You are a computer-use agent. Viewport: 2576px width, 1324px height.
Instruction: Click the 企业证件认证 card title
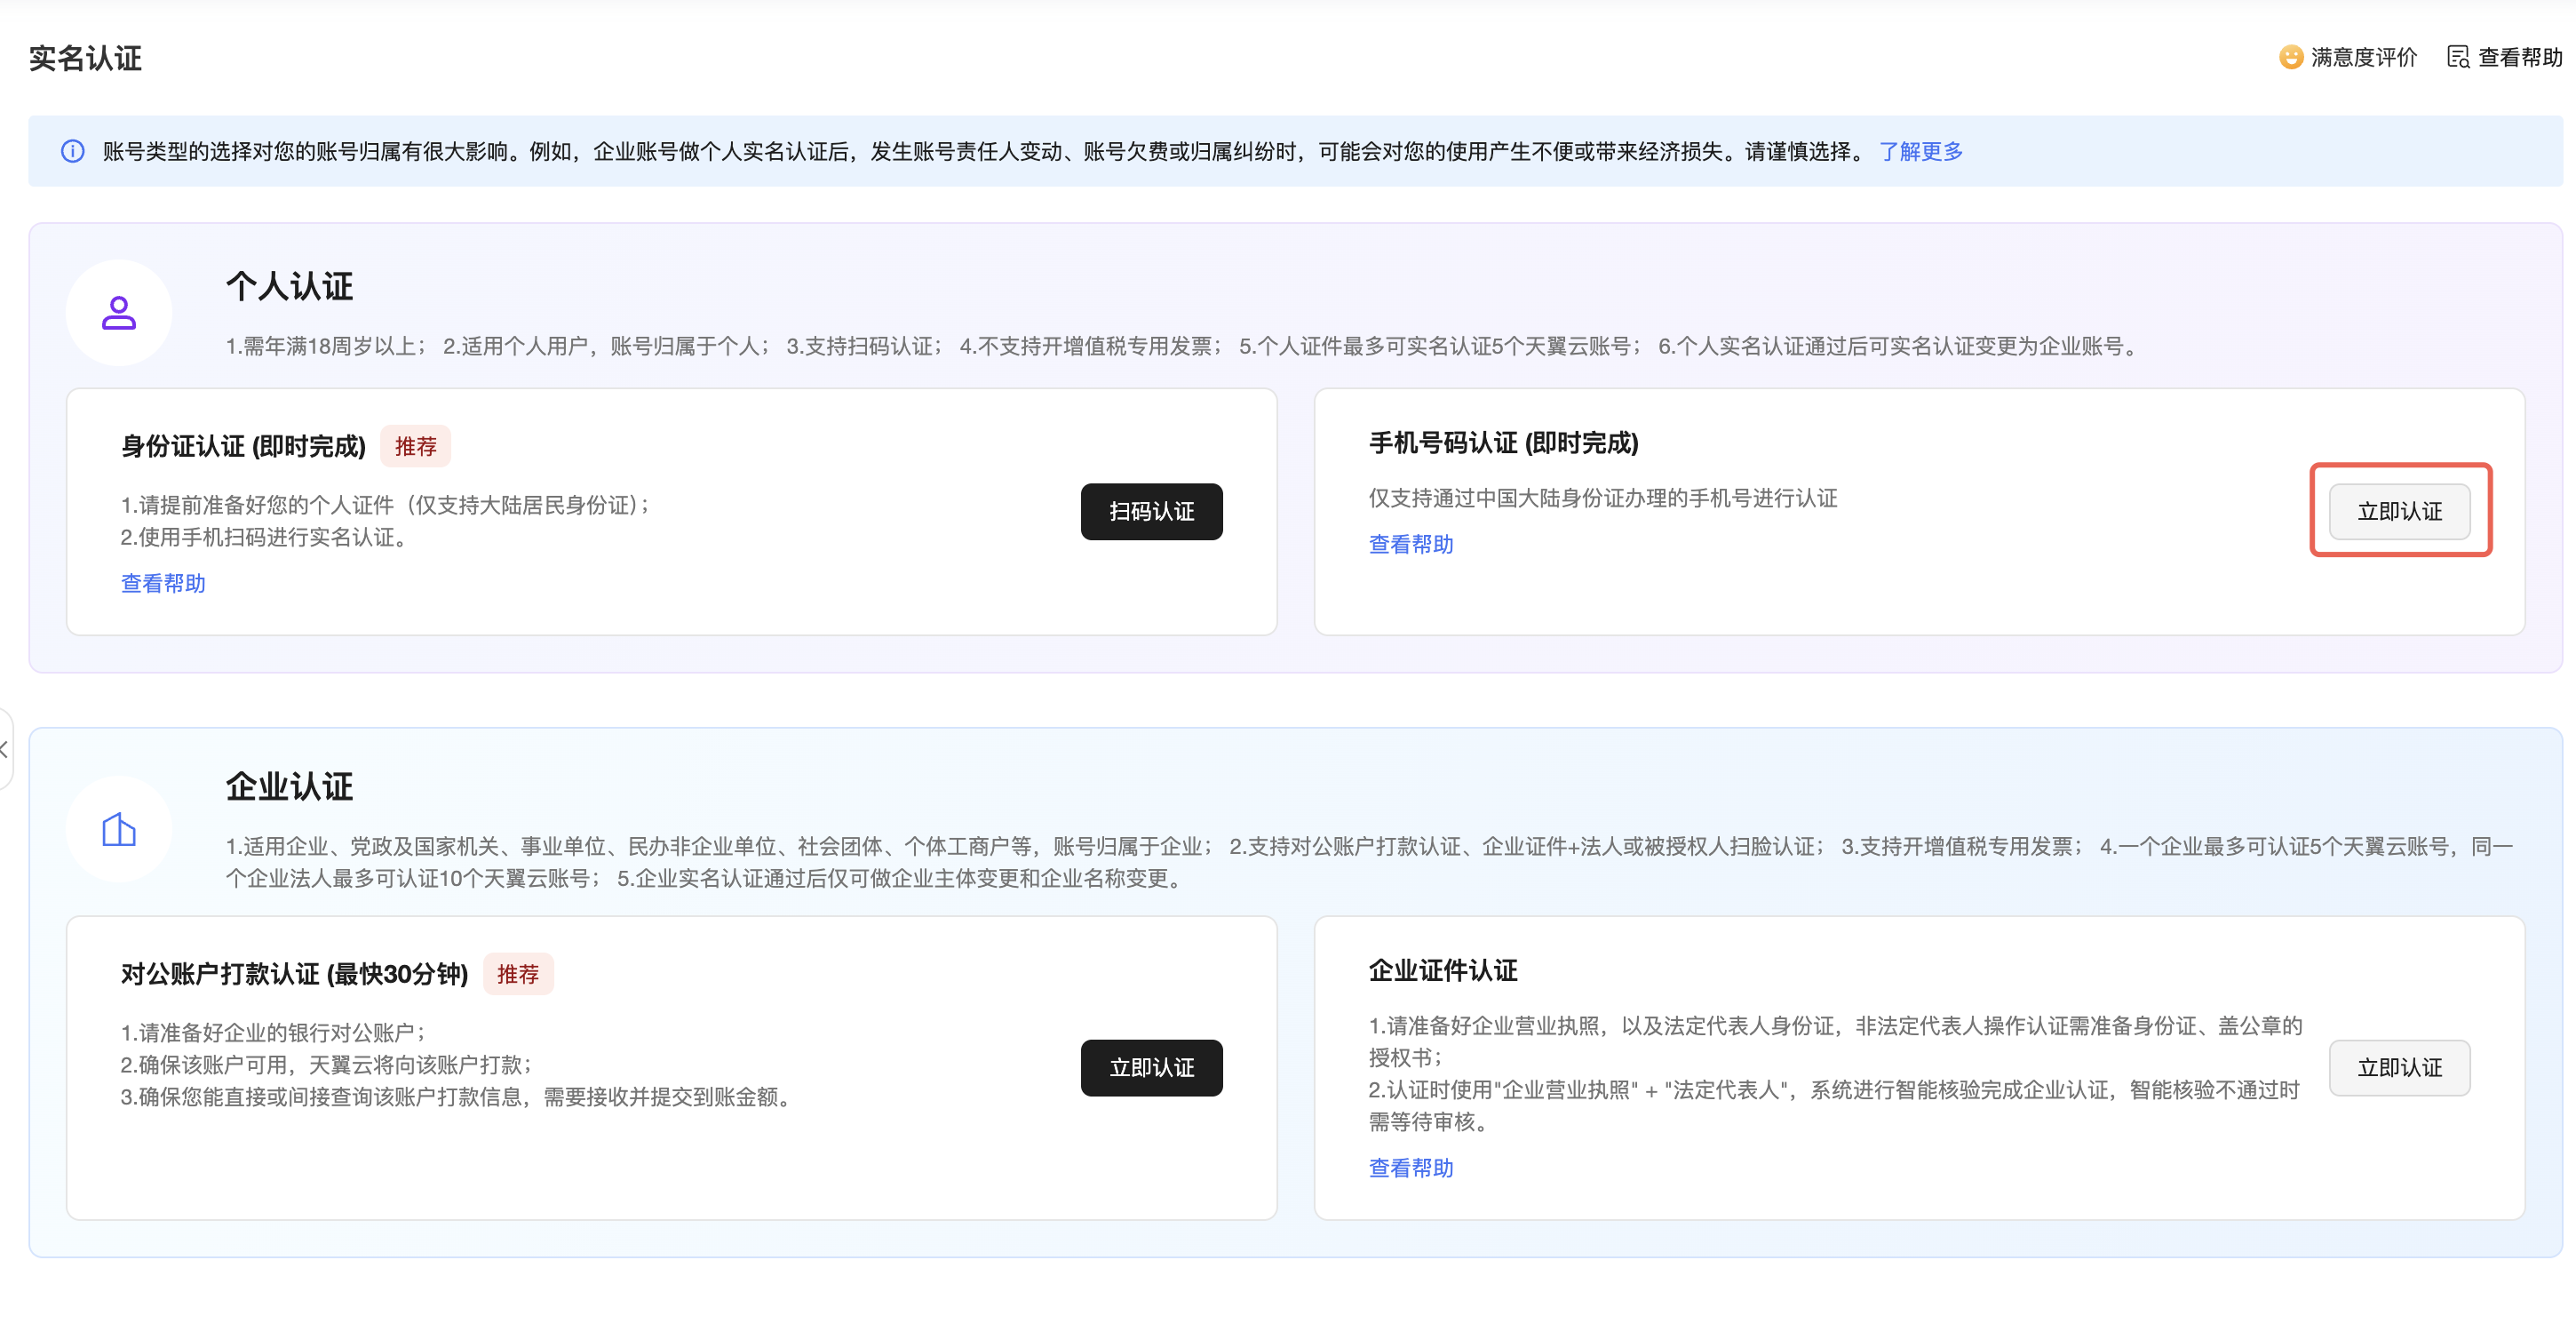point(1443,970)
